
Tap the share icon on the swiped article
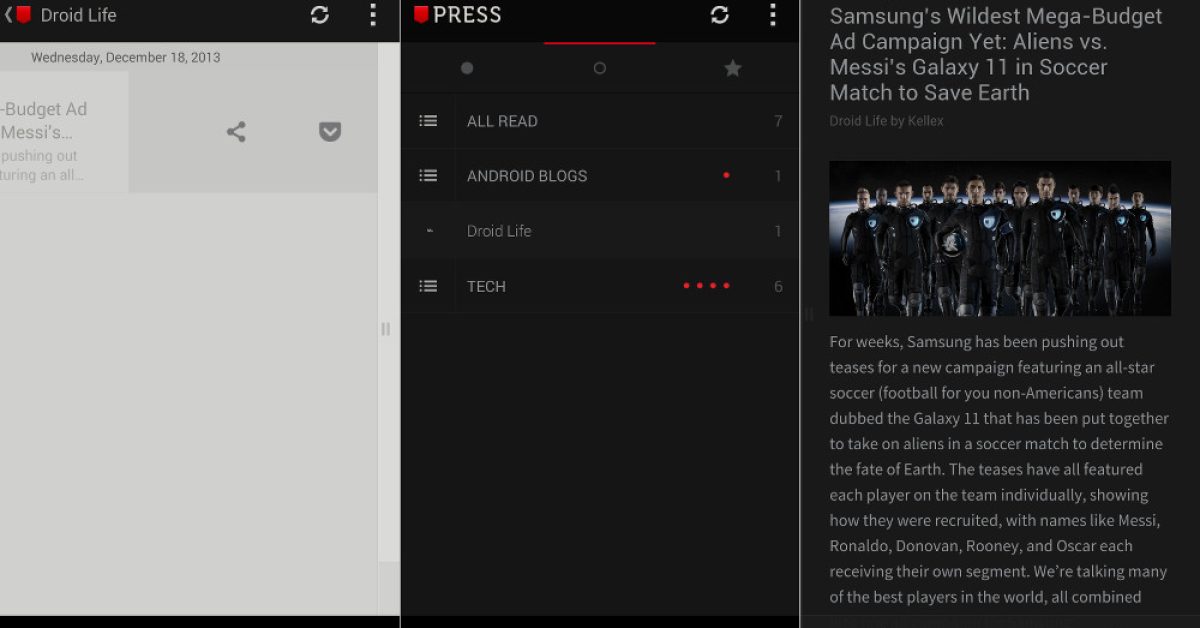[x=236, y=132]
